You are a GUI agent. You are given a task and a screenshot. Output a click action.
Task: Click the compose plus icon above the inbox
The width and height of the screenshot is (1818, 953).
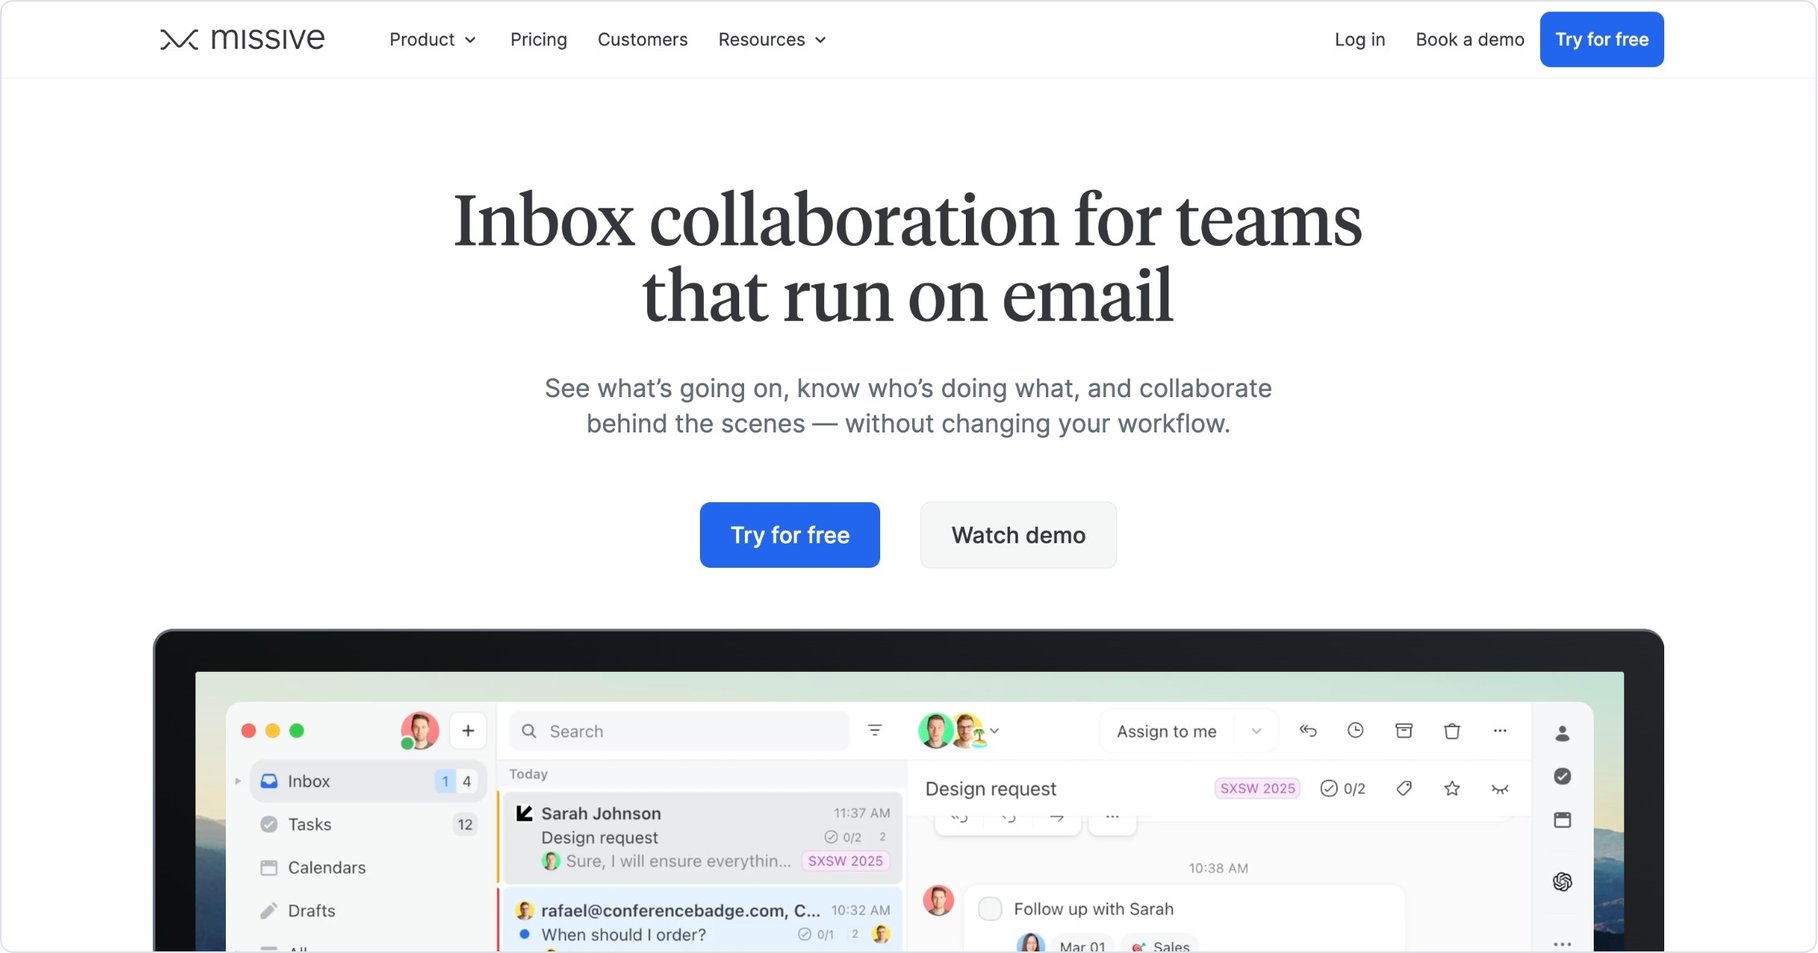pos(467,730)
